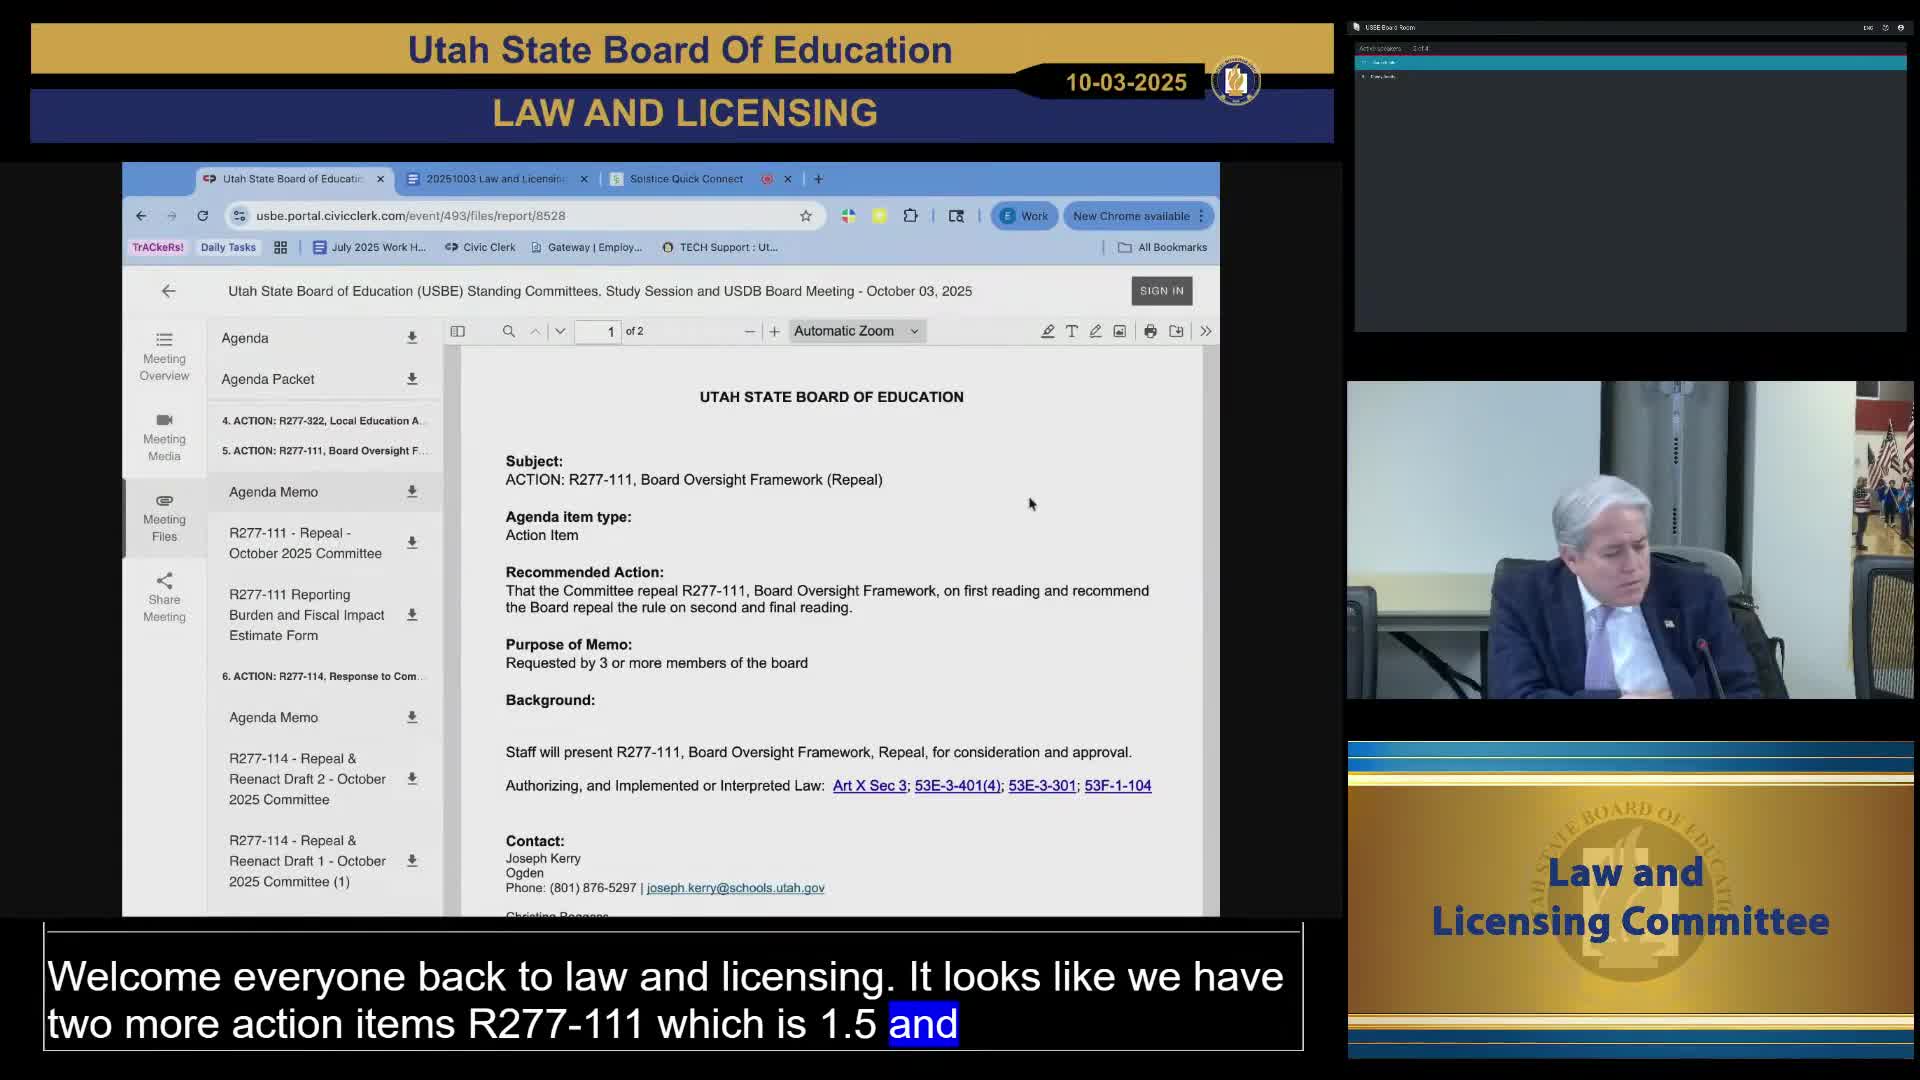Open Meeting Media sidebar section

[164, 437]
